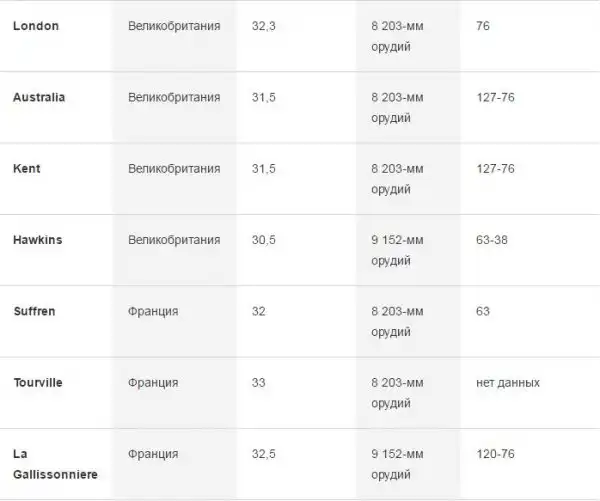Click the Suffren ship name
This screenshot has height=501, width=600.
(35, 311)
